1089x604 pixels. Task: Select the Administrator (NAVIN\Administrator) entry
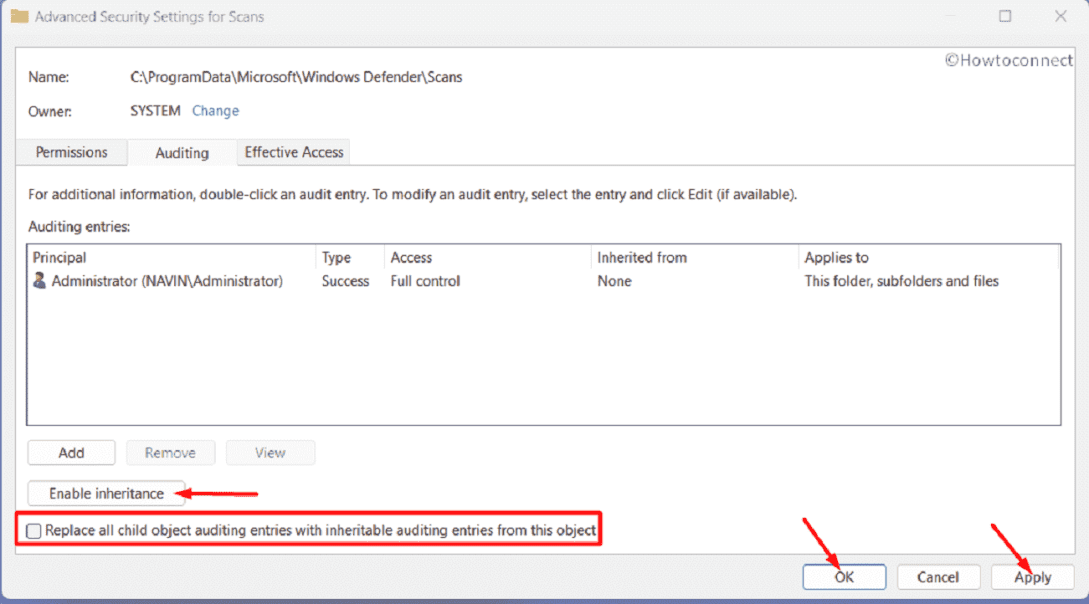pyautogui.click(x=167, y=281)
